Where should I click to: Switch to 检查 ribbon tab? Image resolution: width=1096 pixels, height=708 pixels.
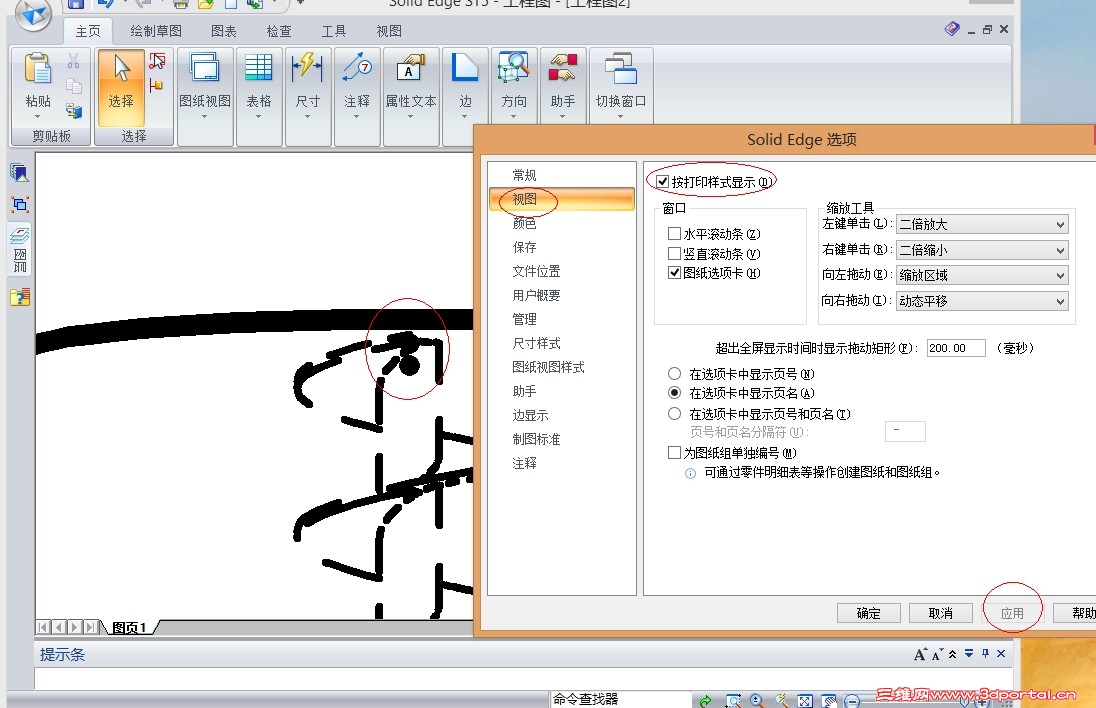point(279,31)
